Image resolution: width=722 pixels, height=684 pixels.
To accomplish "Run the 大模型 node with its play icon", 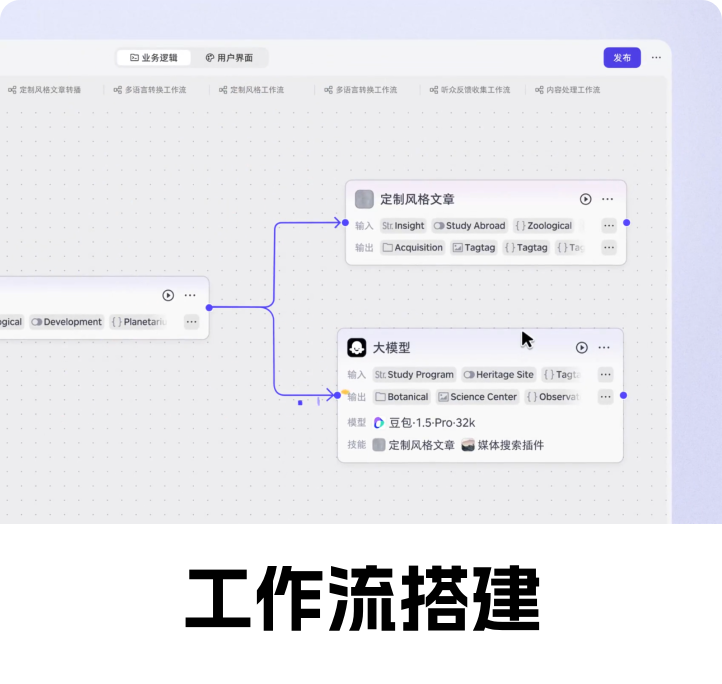I will pos(582,348).
